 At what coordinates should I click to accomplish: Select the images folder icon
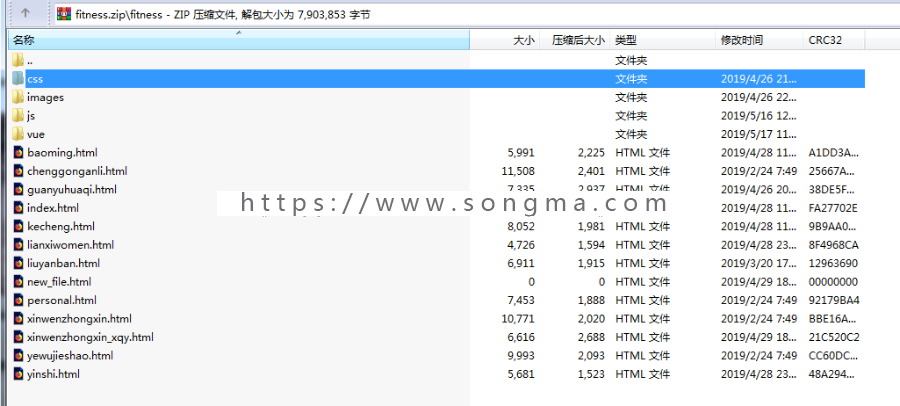[18, 97]
